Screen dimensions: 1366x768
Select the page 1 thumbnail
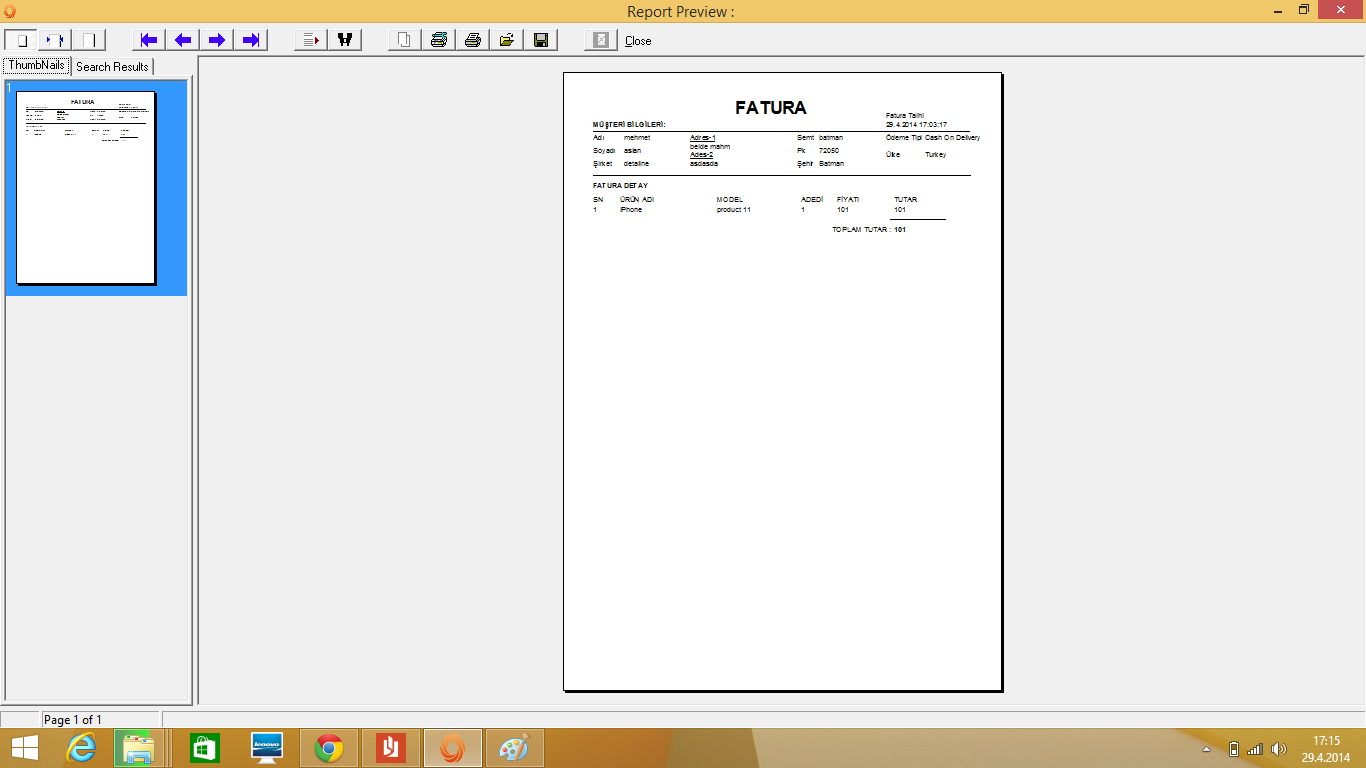click(x=86, y=188)
